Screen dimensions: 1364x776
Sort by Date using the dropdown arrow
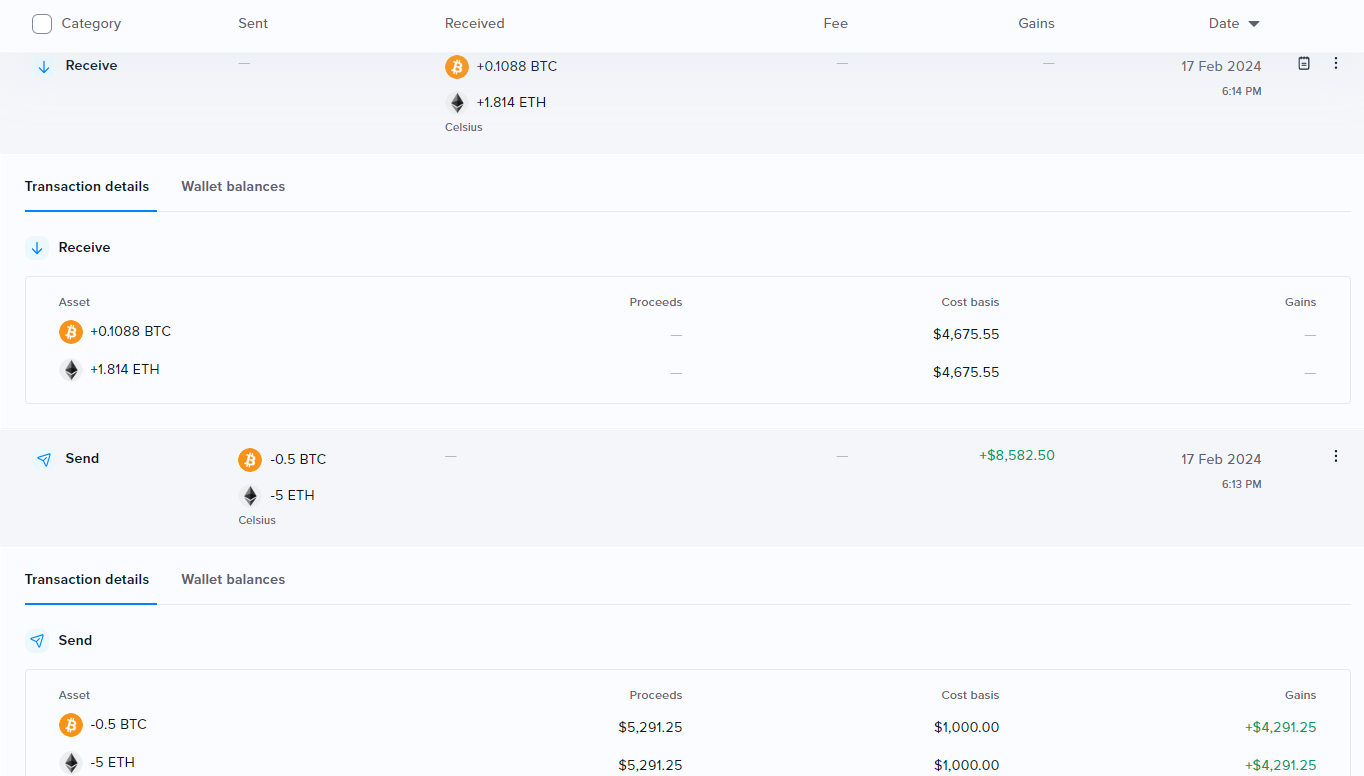(1254, 24)
